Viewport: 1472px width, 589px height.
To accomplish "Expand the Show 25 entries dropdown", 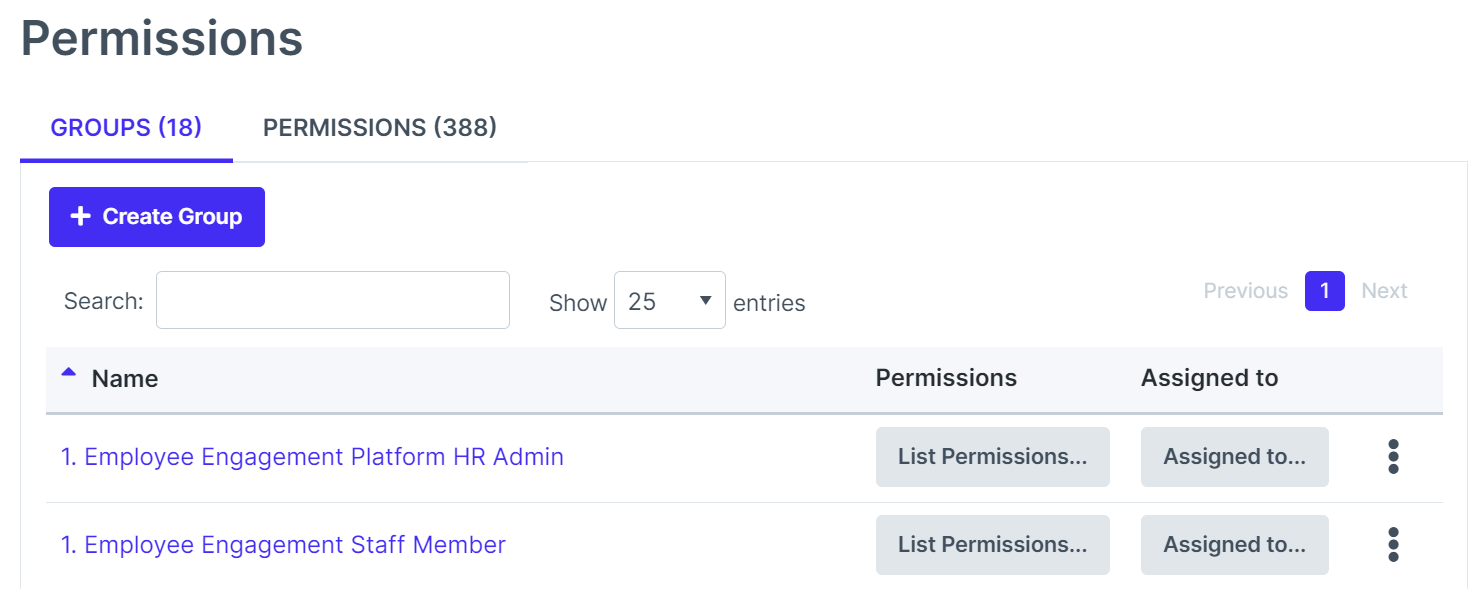I will [669, 300].
